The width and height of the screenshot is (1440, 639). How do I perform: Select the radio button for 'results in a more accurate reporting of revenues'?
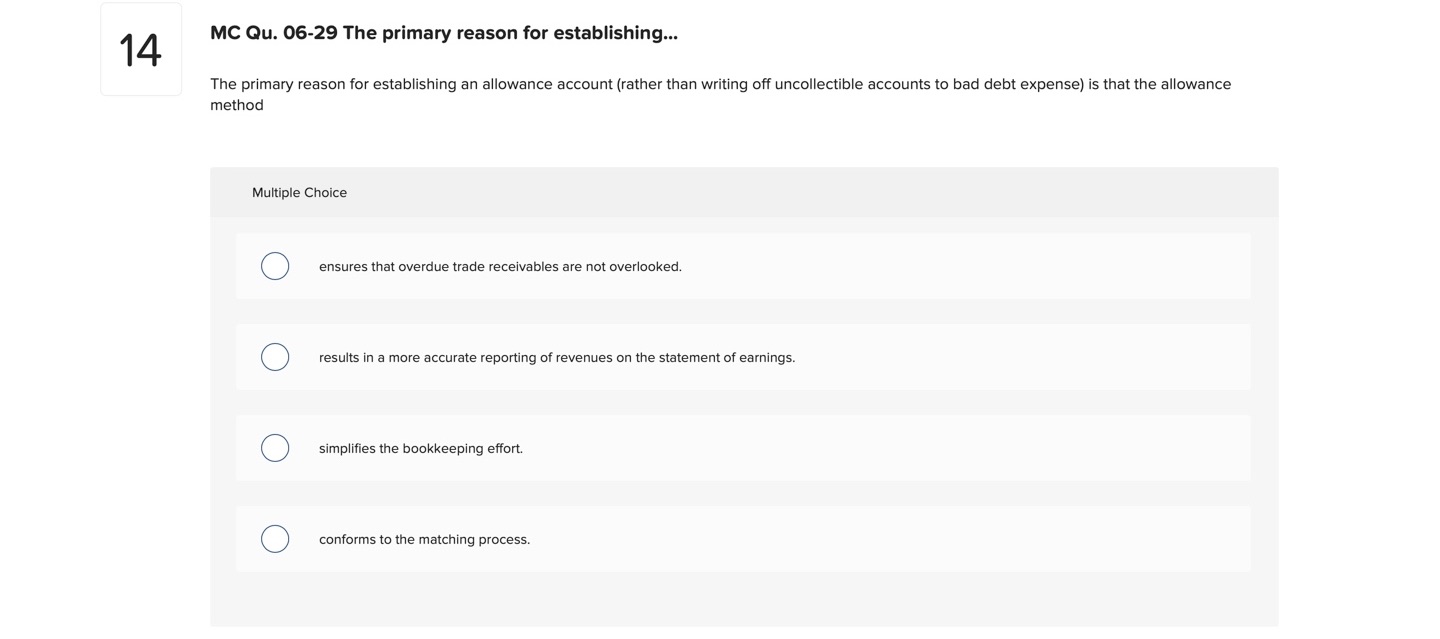tap(275, 357)
